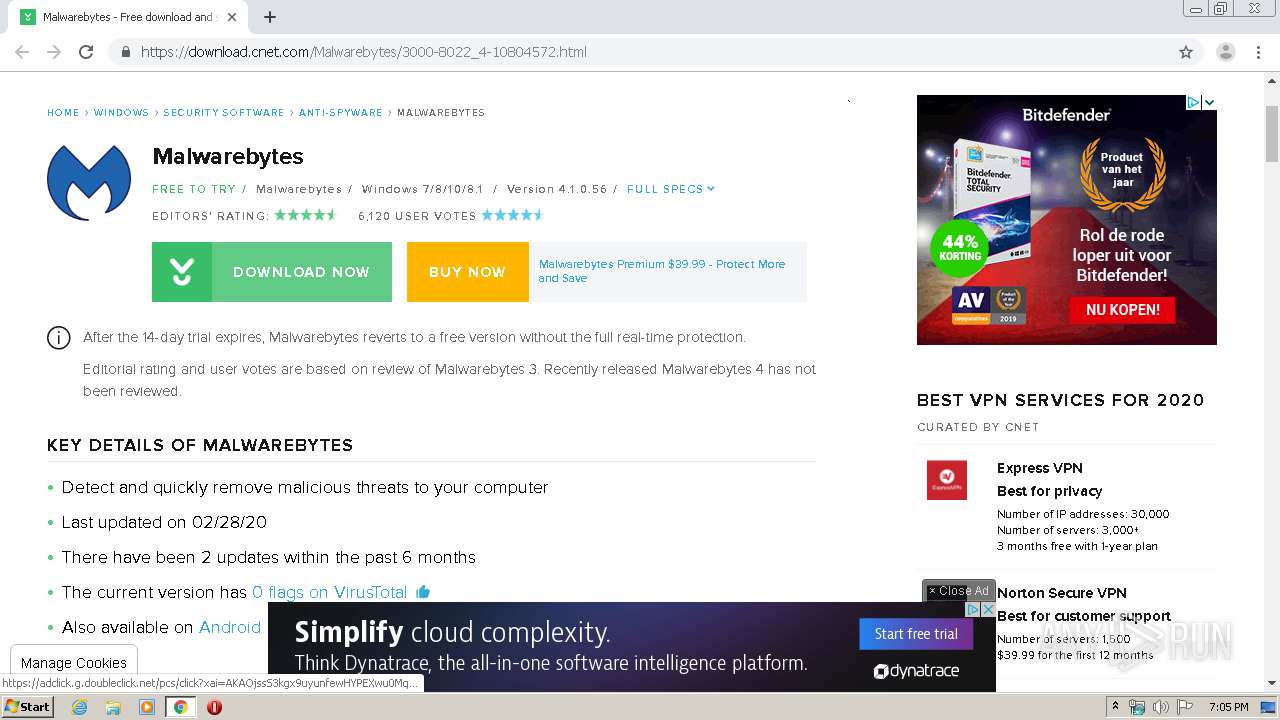Click the Windows Start button
1280x720 pixels.
click(x=28, y=707)
